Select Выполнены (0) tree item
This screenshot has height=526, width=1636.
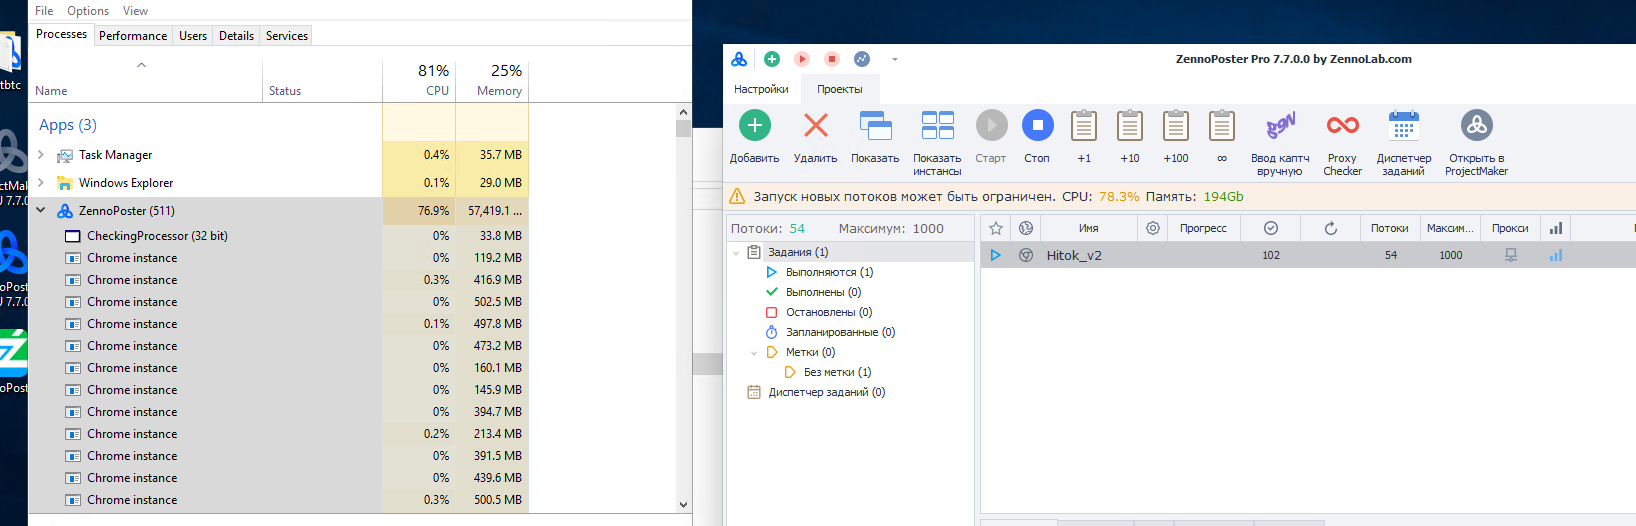pyautogui.click(x=823, y=292)
